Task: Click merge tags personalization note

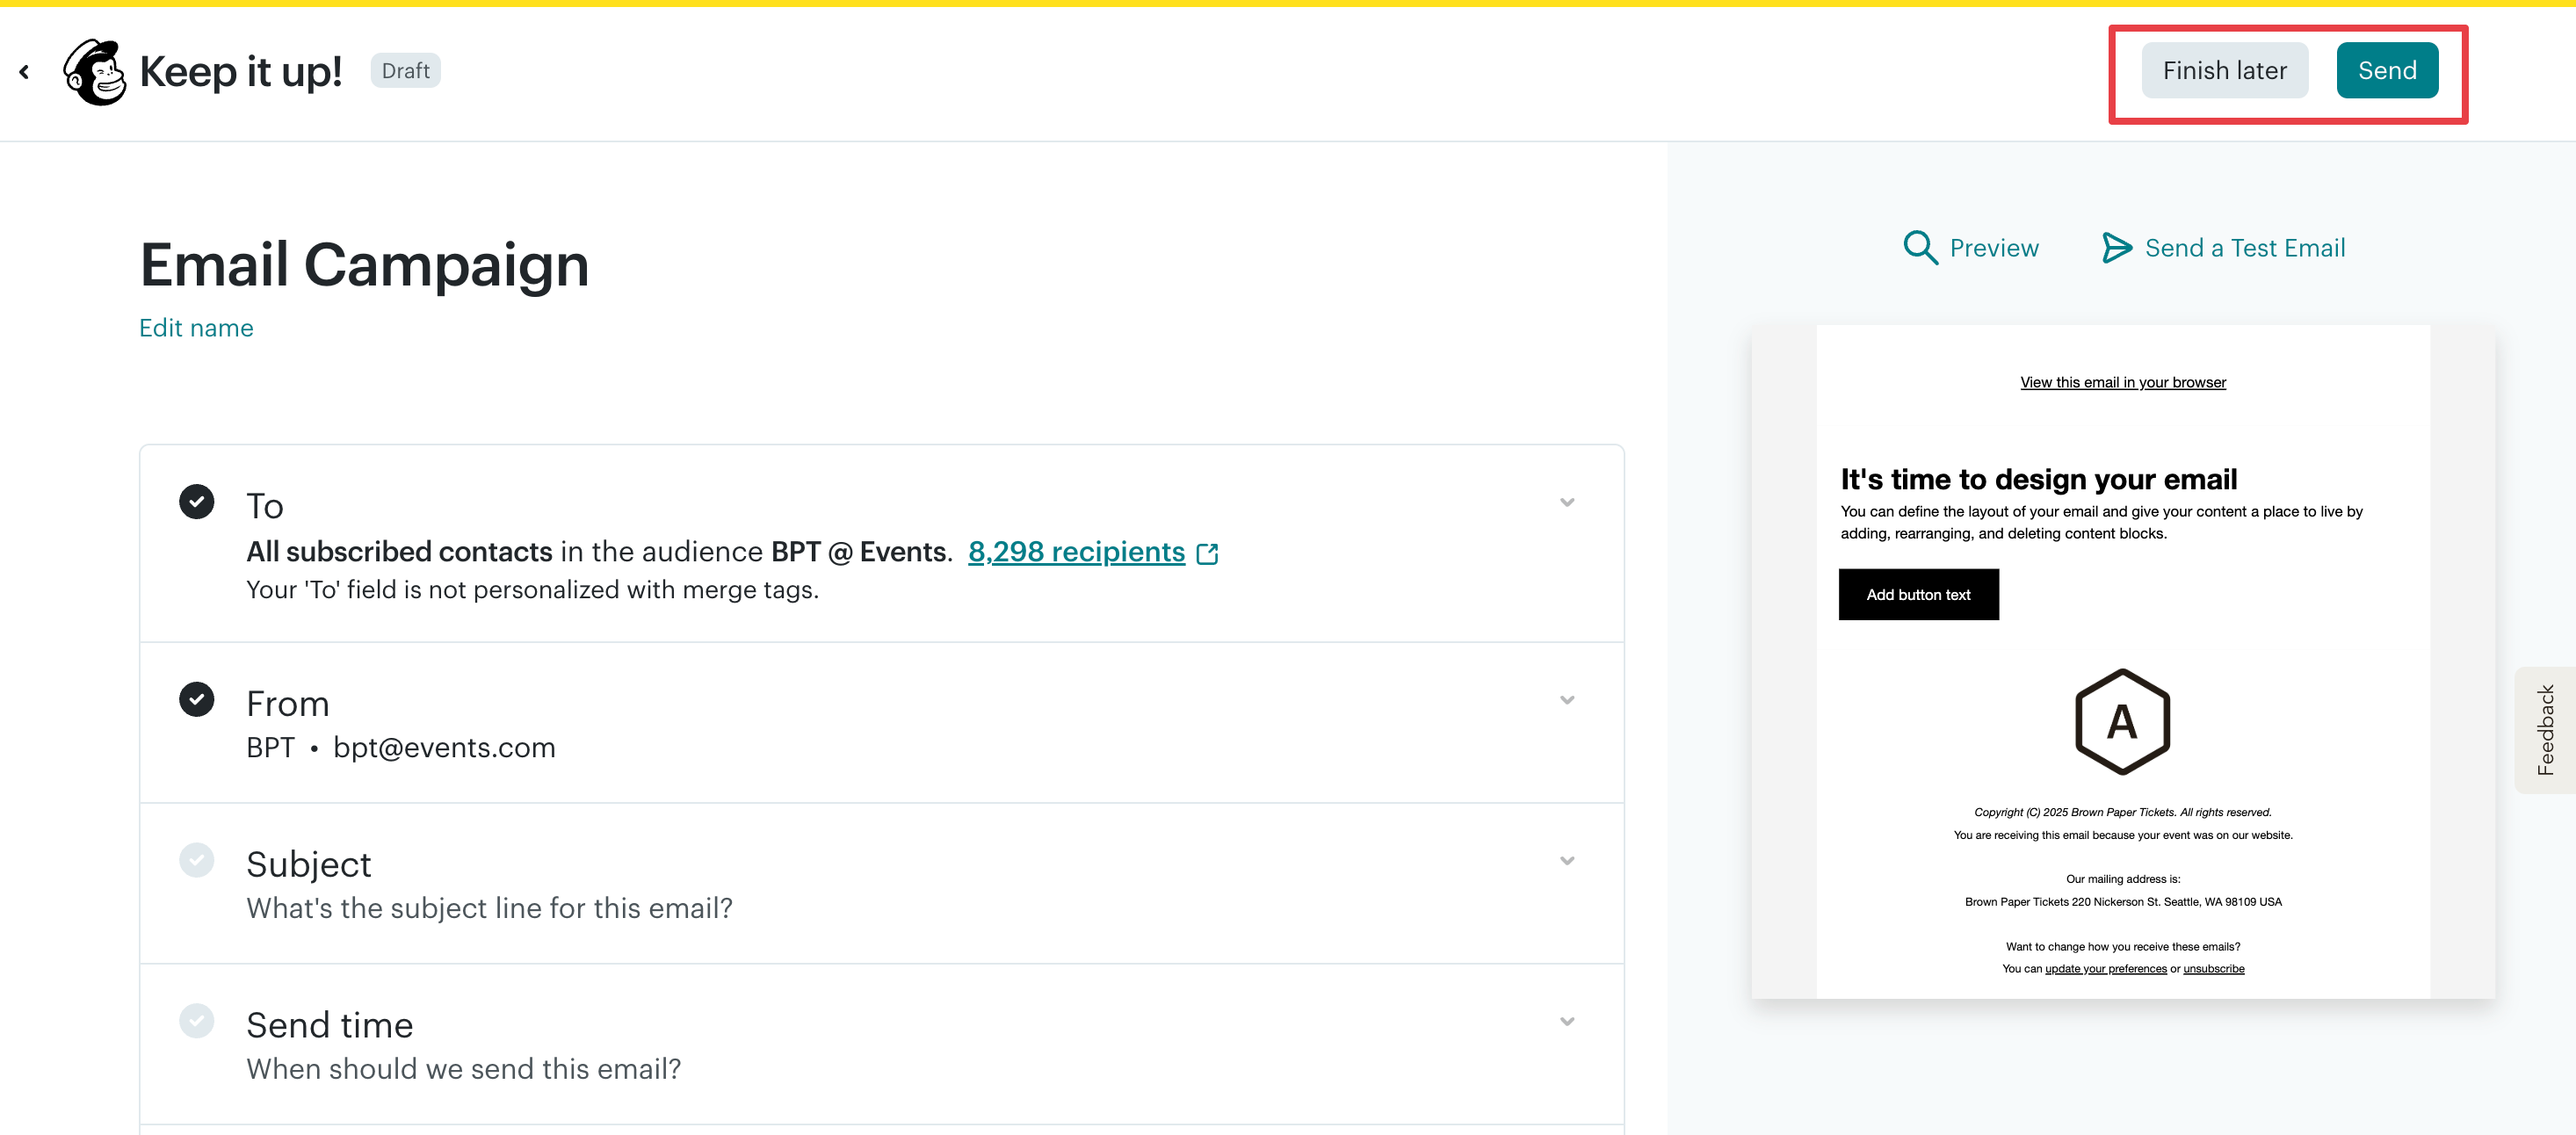Action: click(532, 590)
